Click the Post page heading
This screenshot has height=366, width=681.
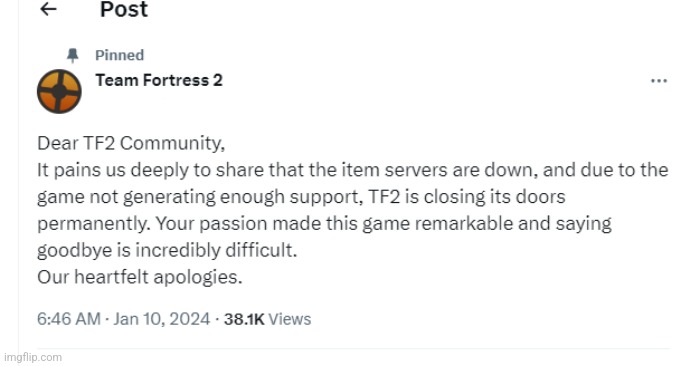coord(124,9)
